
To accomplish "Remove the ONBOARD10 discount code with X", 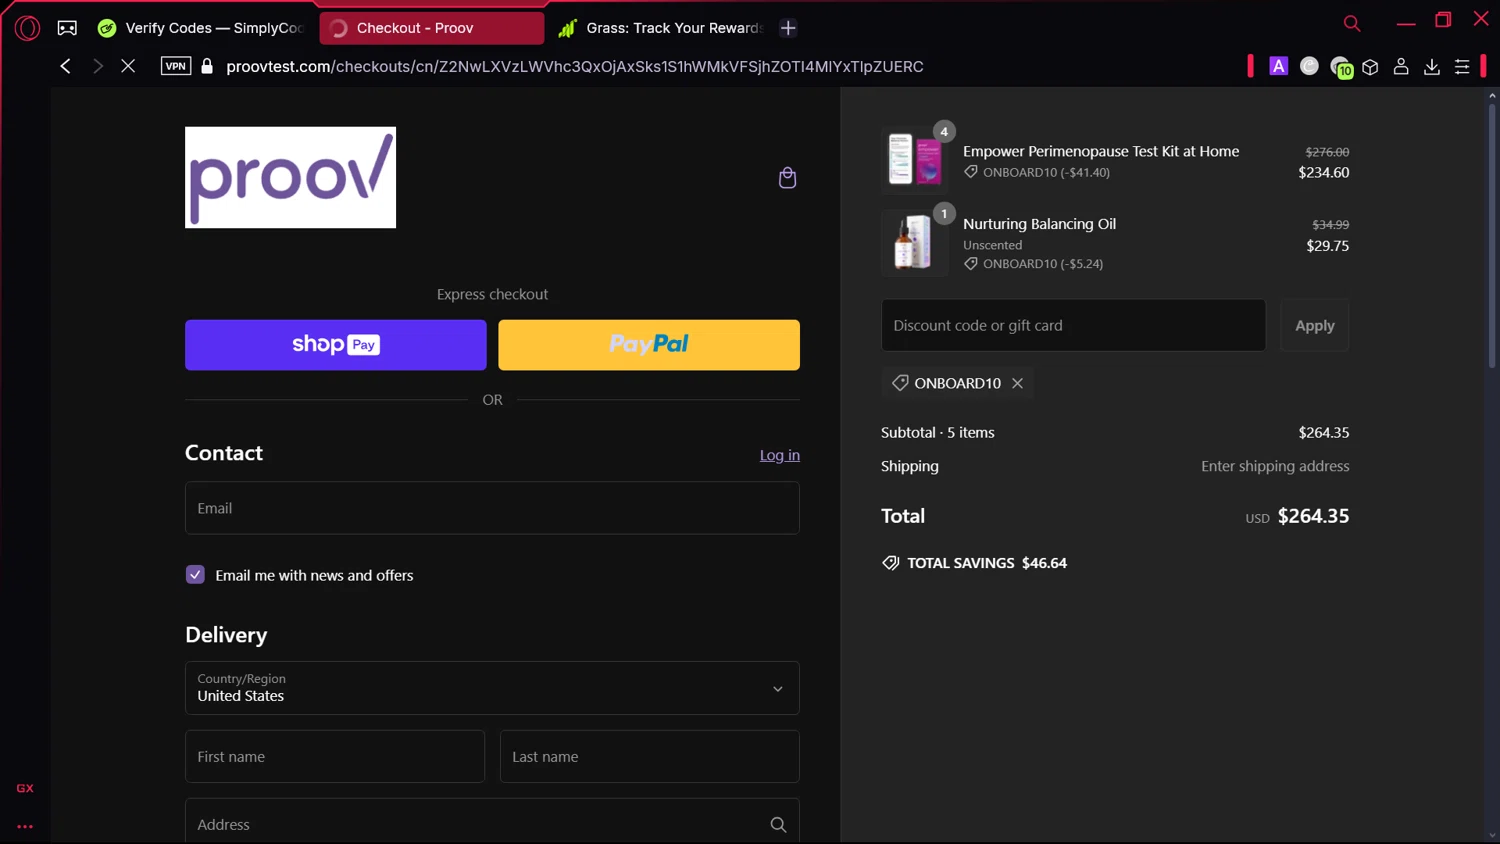I will 1017,383.
